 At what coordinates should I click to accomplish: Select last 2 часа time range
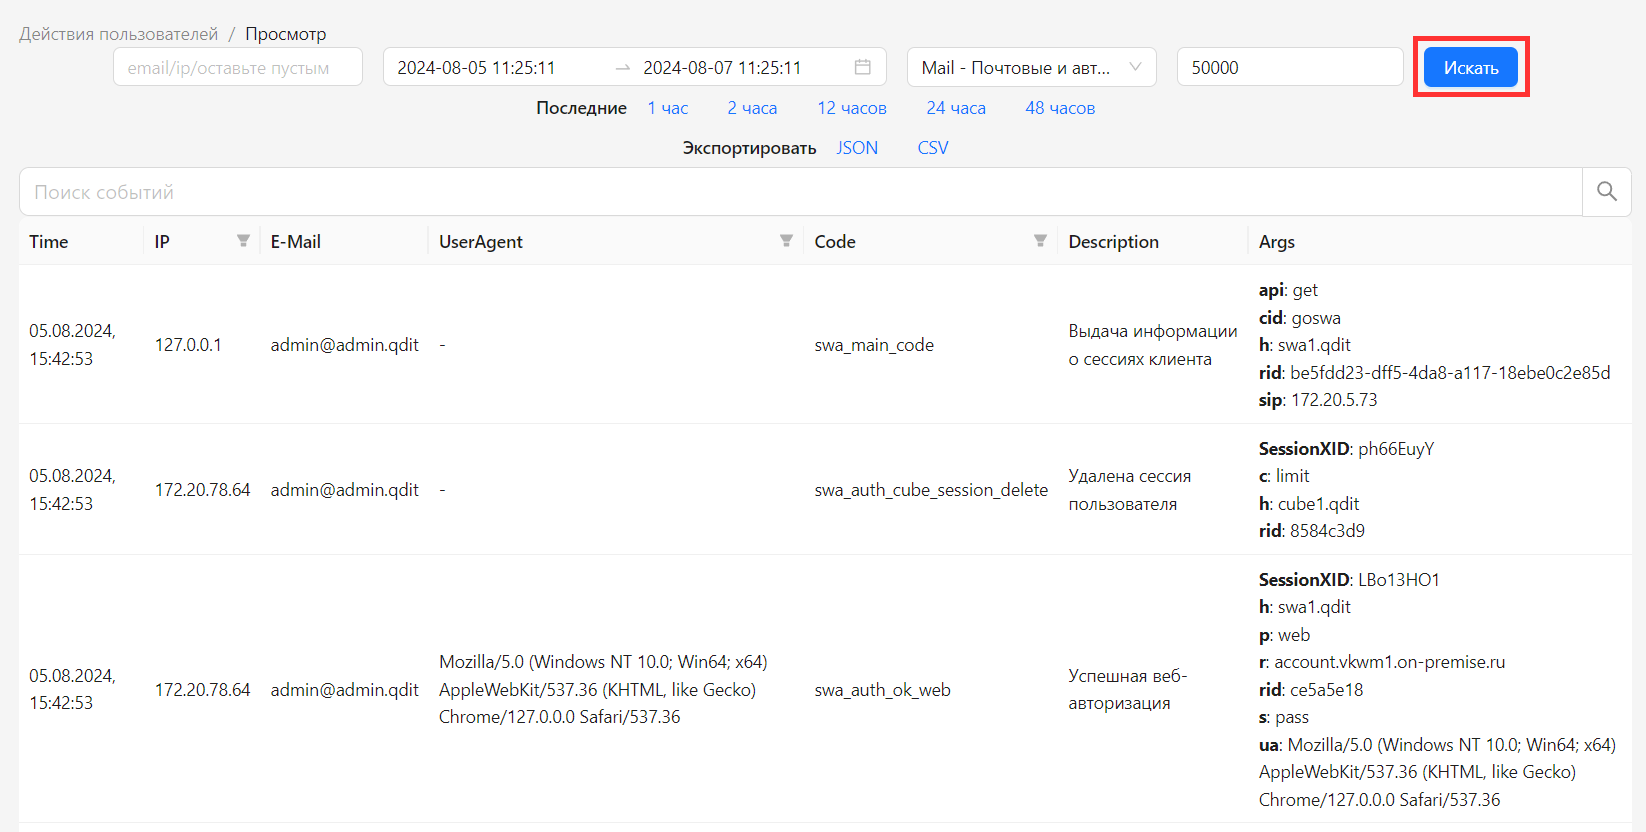pos(752,108)
